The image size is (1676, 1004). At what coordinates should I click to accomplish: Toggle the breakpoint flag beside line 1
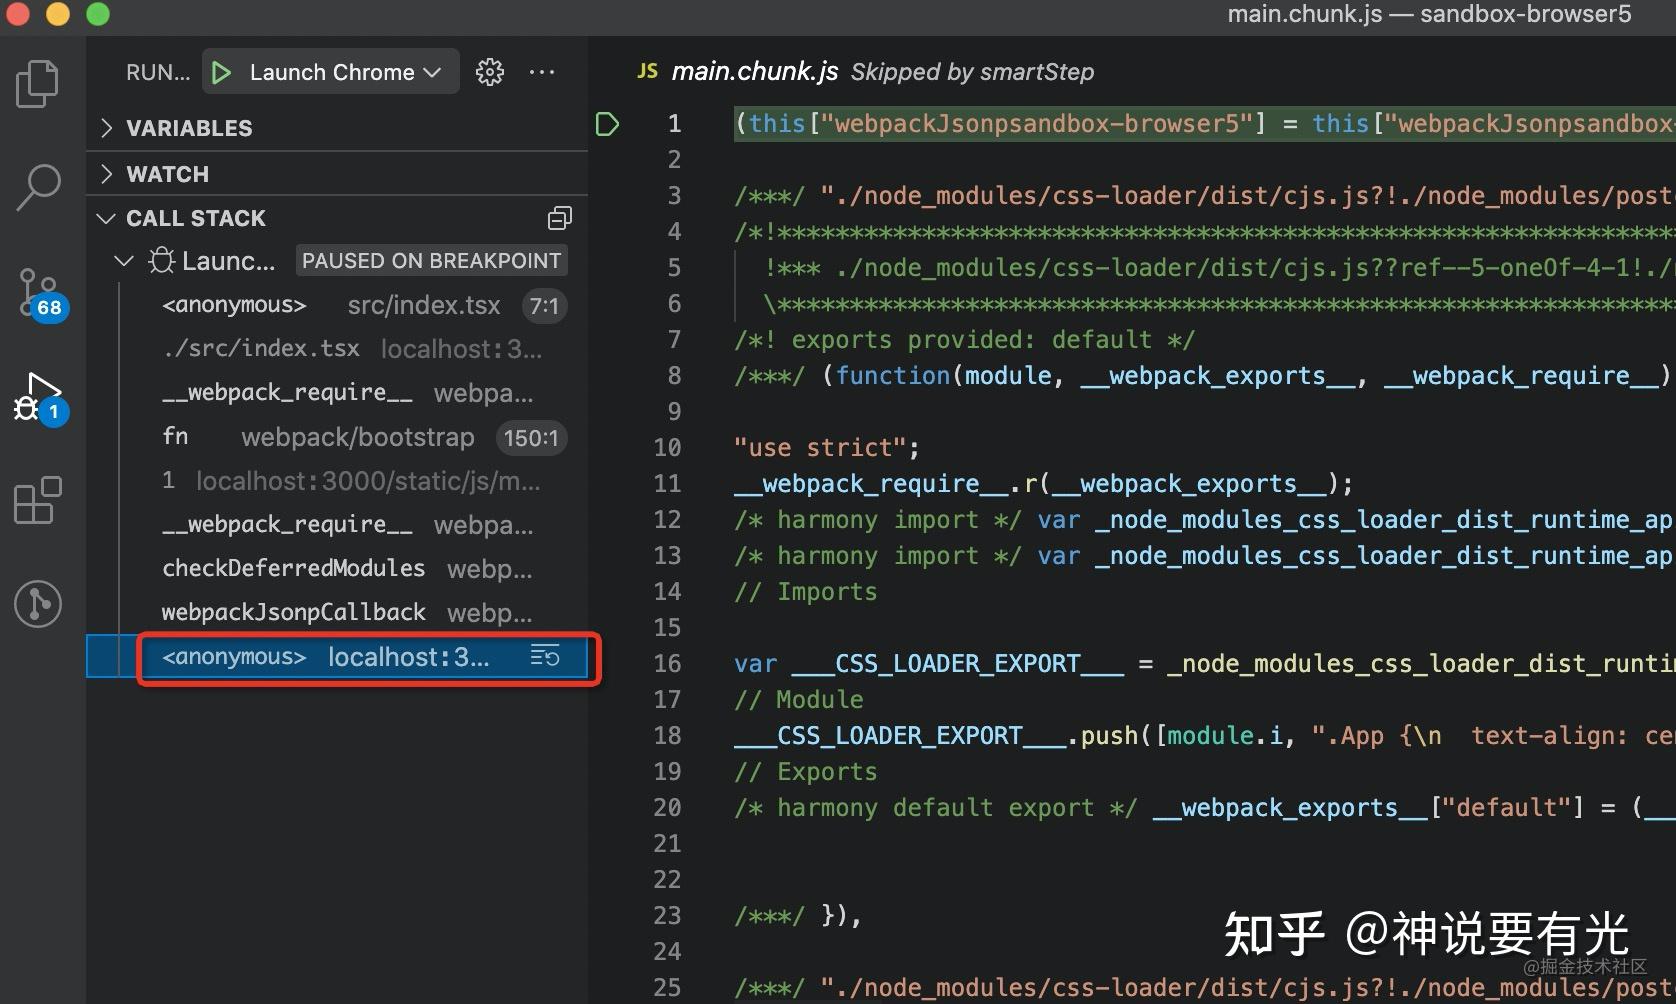pos(607,123)
